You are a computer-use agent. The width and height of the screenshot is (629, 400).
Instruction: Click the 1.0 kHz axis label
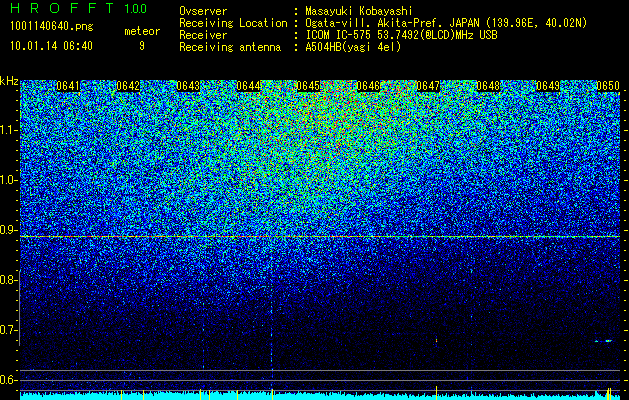point(8,180)
